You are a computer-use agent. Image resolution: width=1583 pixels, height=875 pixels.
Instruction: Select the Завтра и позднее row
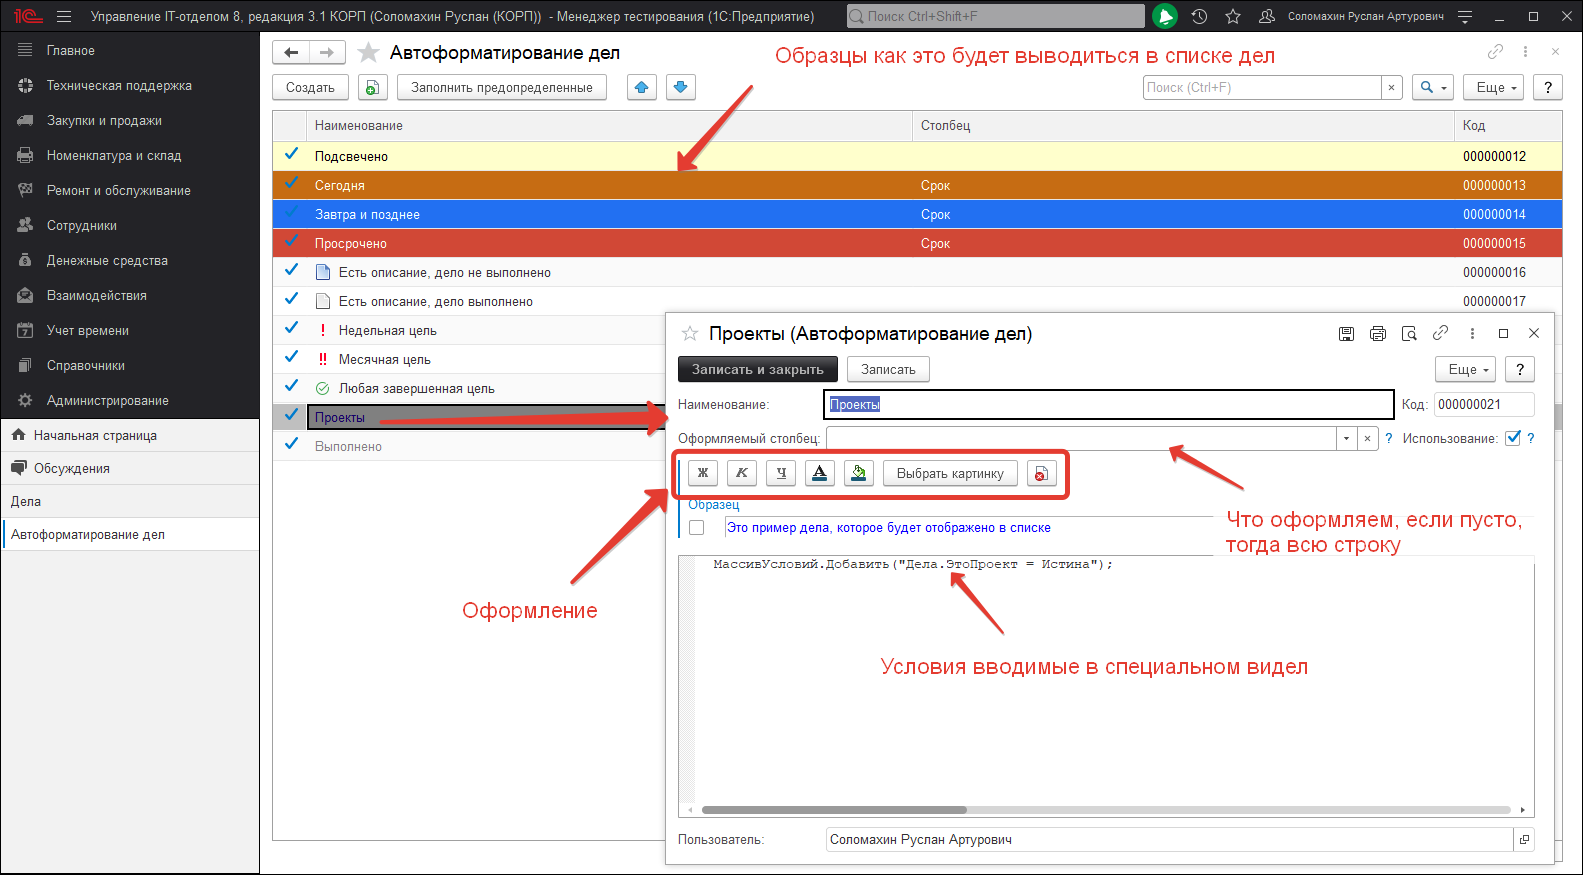click(917, 214)
